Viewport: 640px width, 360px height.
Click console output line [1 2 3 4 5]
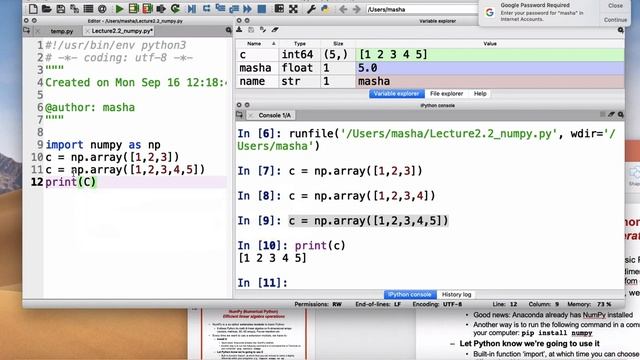click(272, 258)
